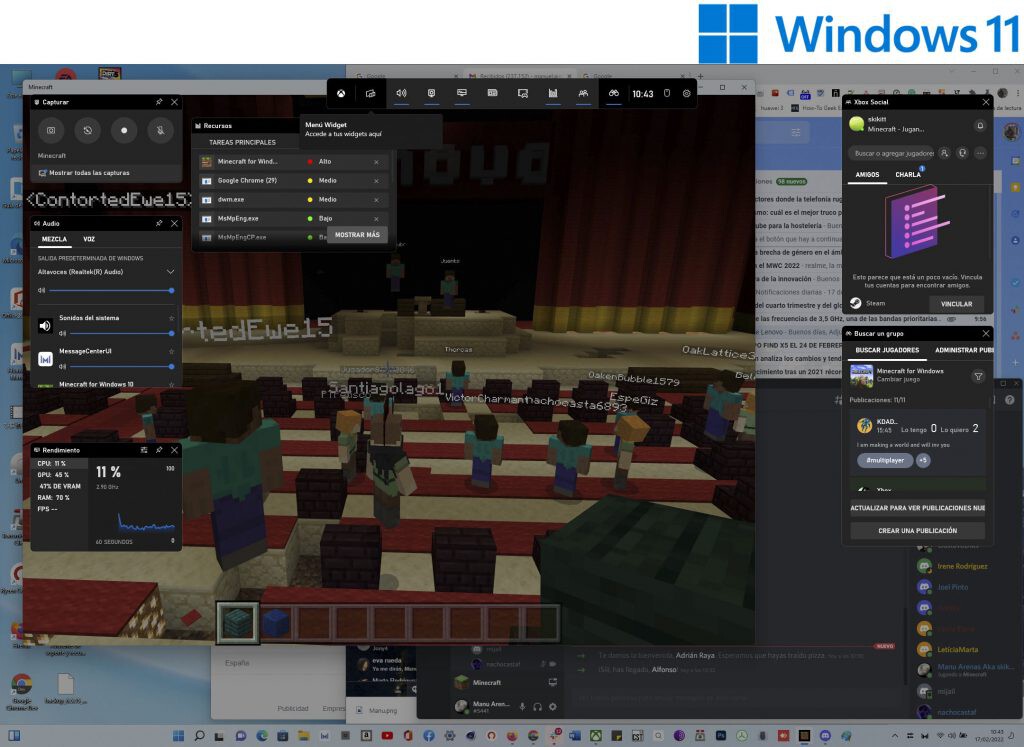
Task: Pin the Capturar widget
Action: (159, 102)
